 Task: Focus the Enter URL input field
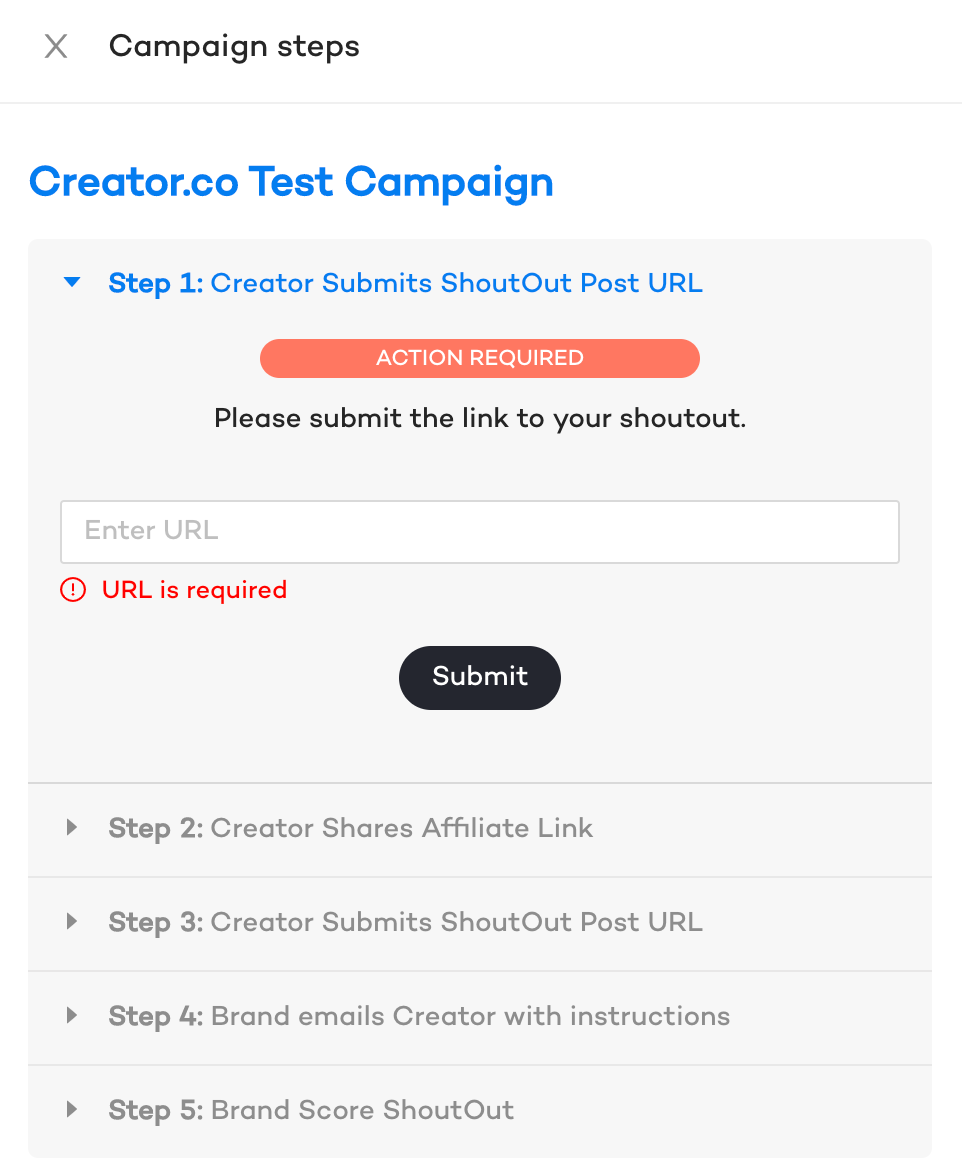(480, 532)
